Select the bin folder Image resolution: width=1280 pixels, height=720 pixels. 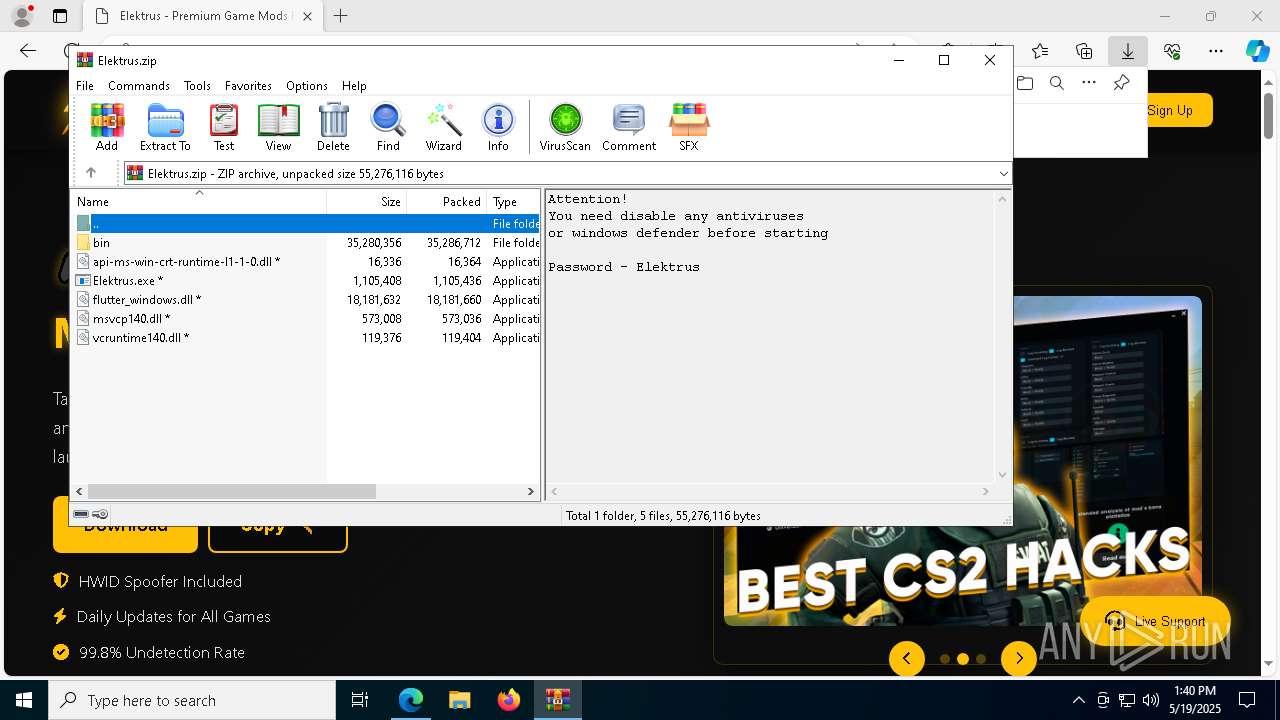pyautogui.click(x=305, y=243)
